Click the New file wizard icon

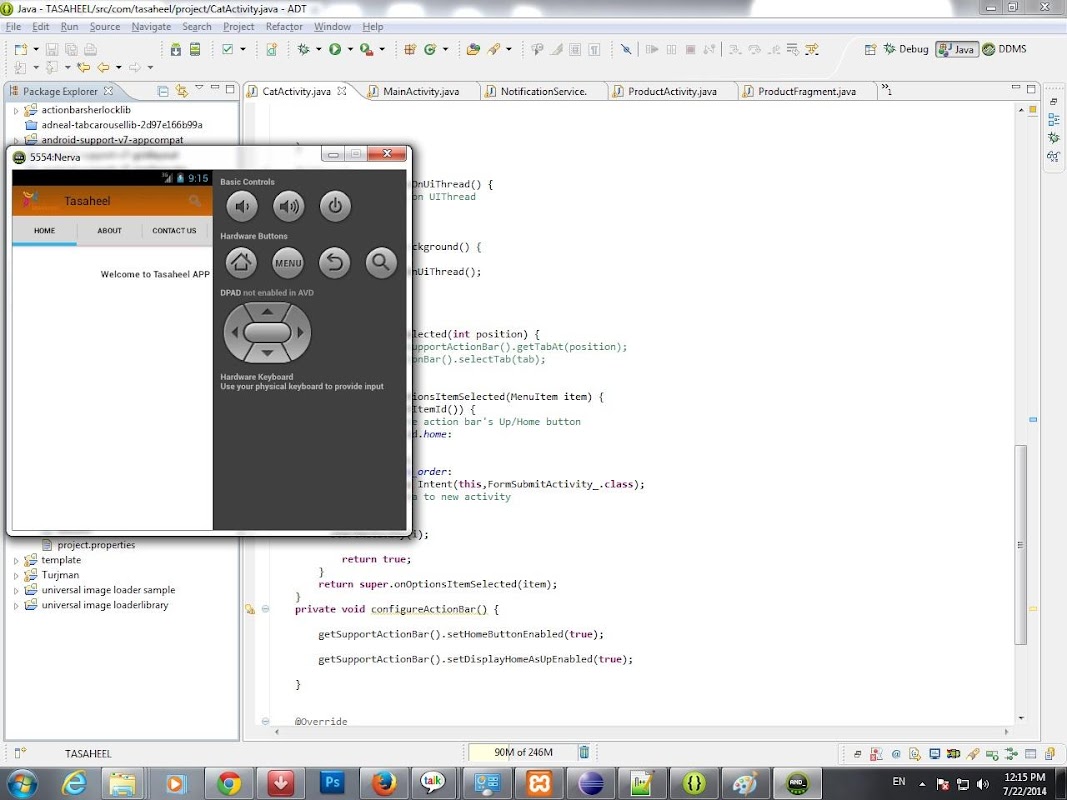coord(21,49)
